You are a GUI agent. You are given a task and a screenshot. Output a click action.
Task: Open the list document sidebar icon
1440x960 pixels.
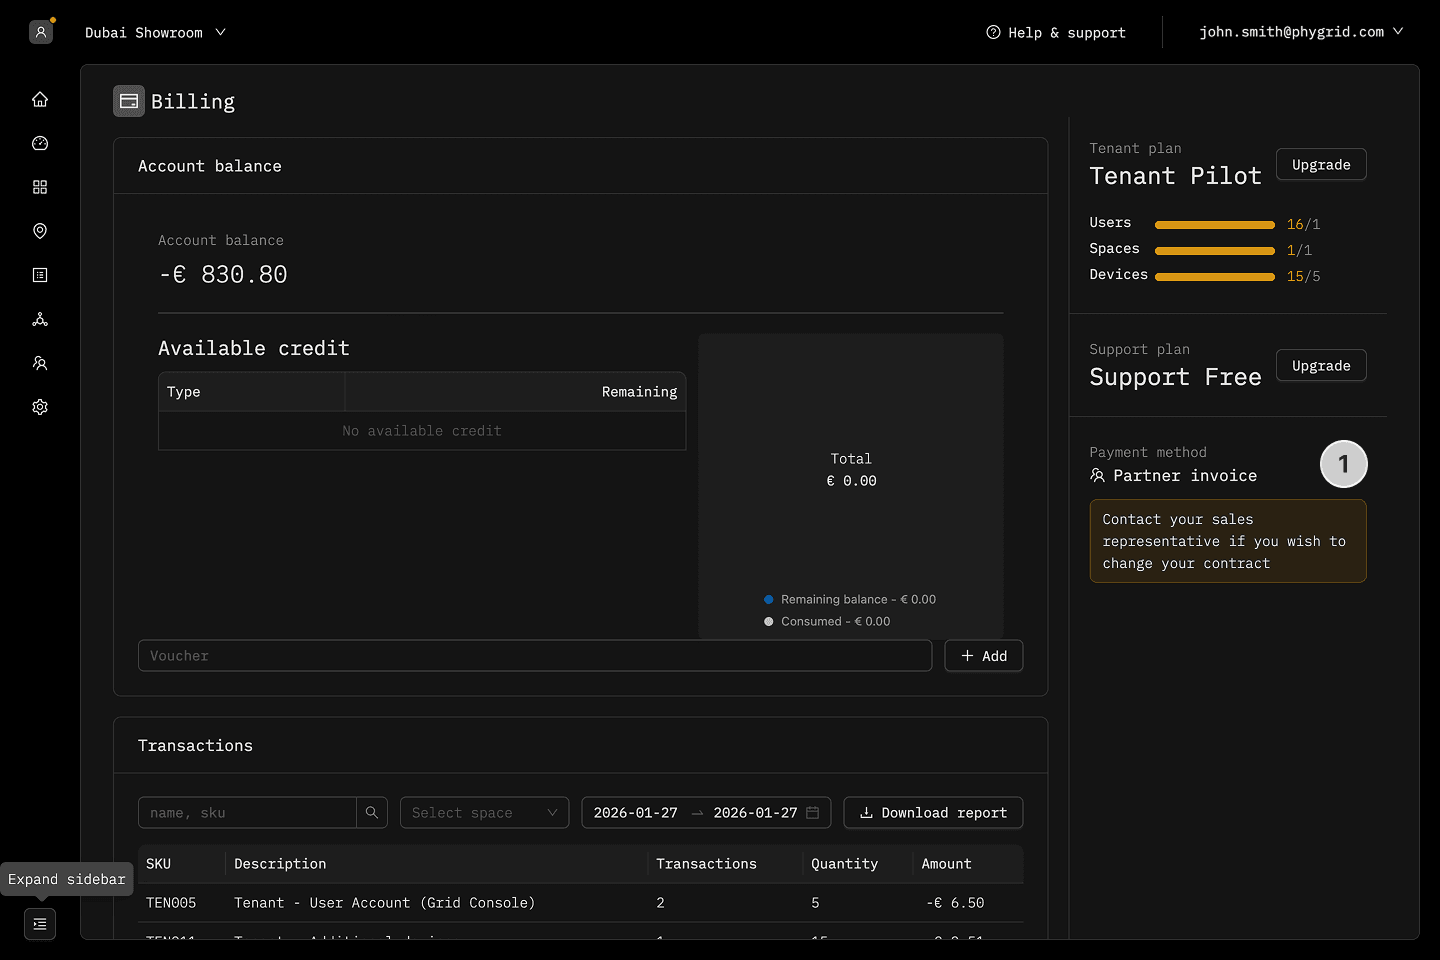coord(40,275)
